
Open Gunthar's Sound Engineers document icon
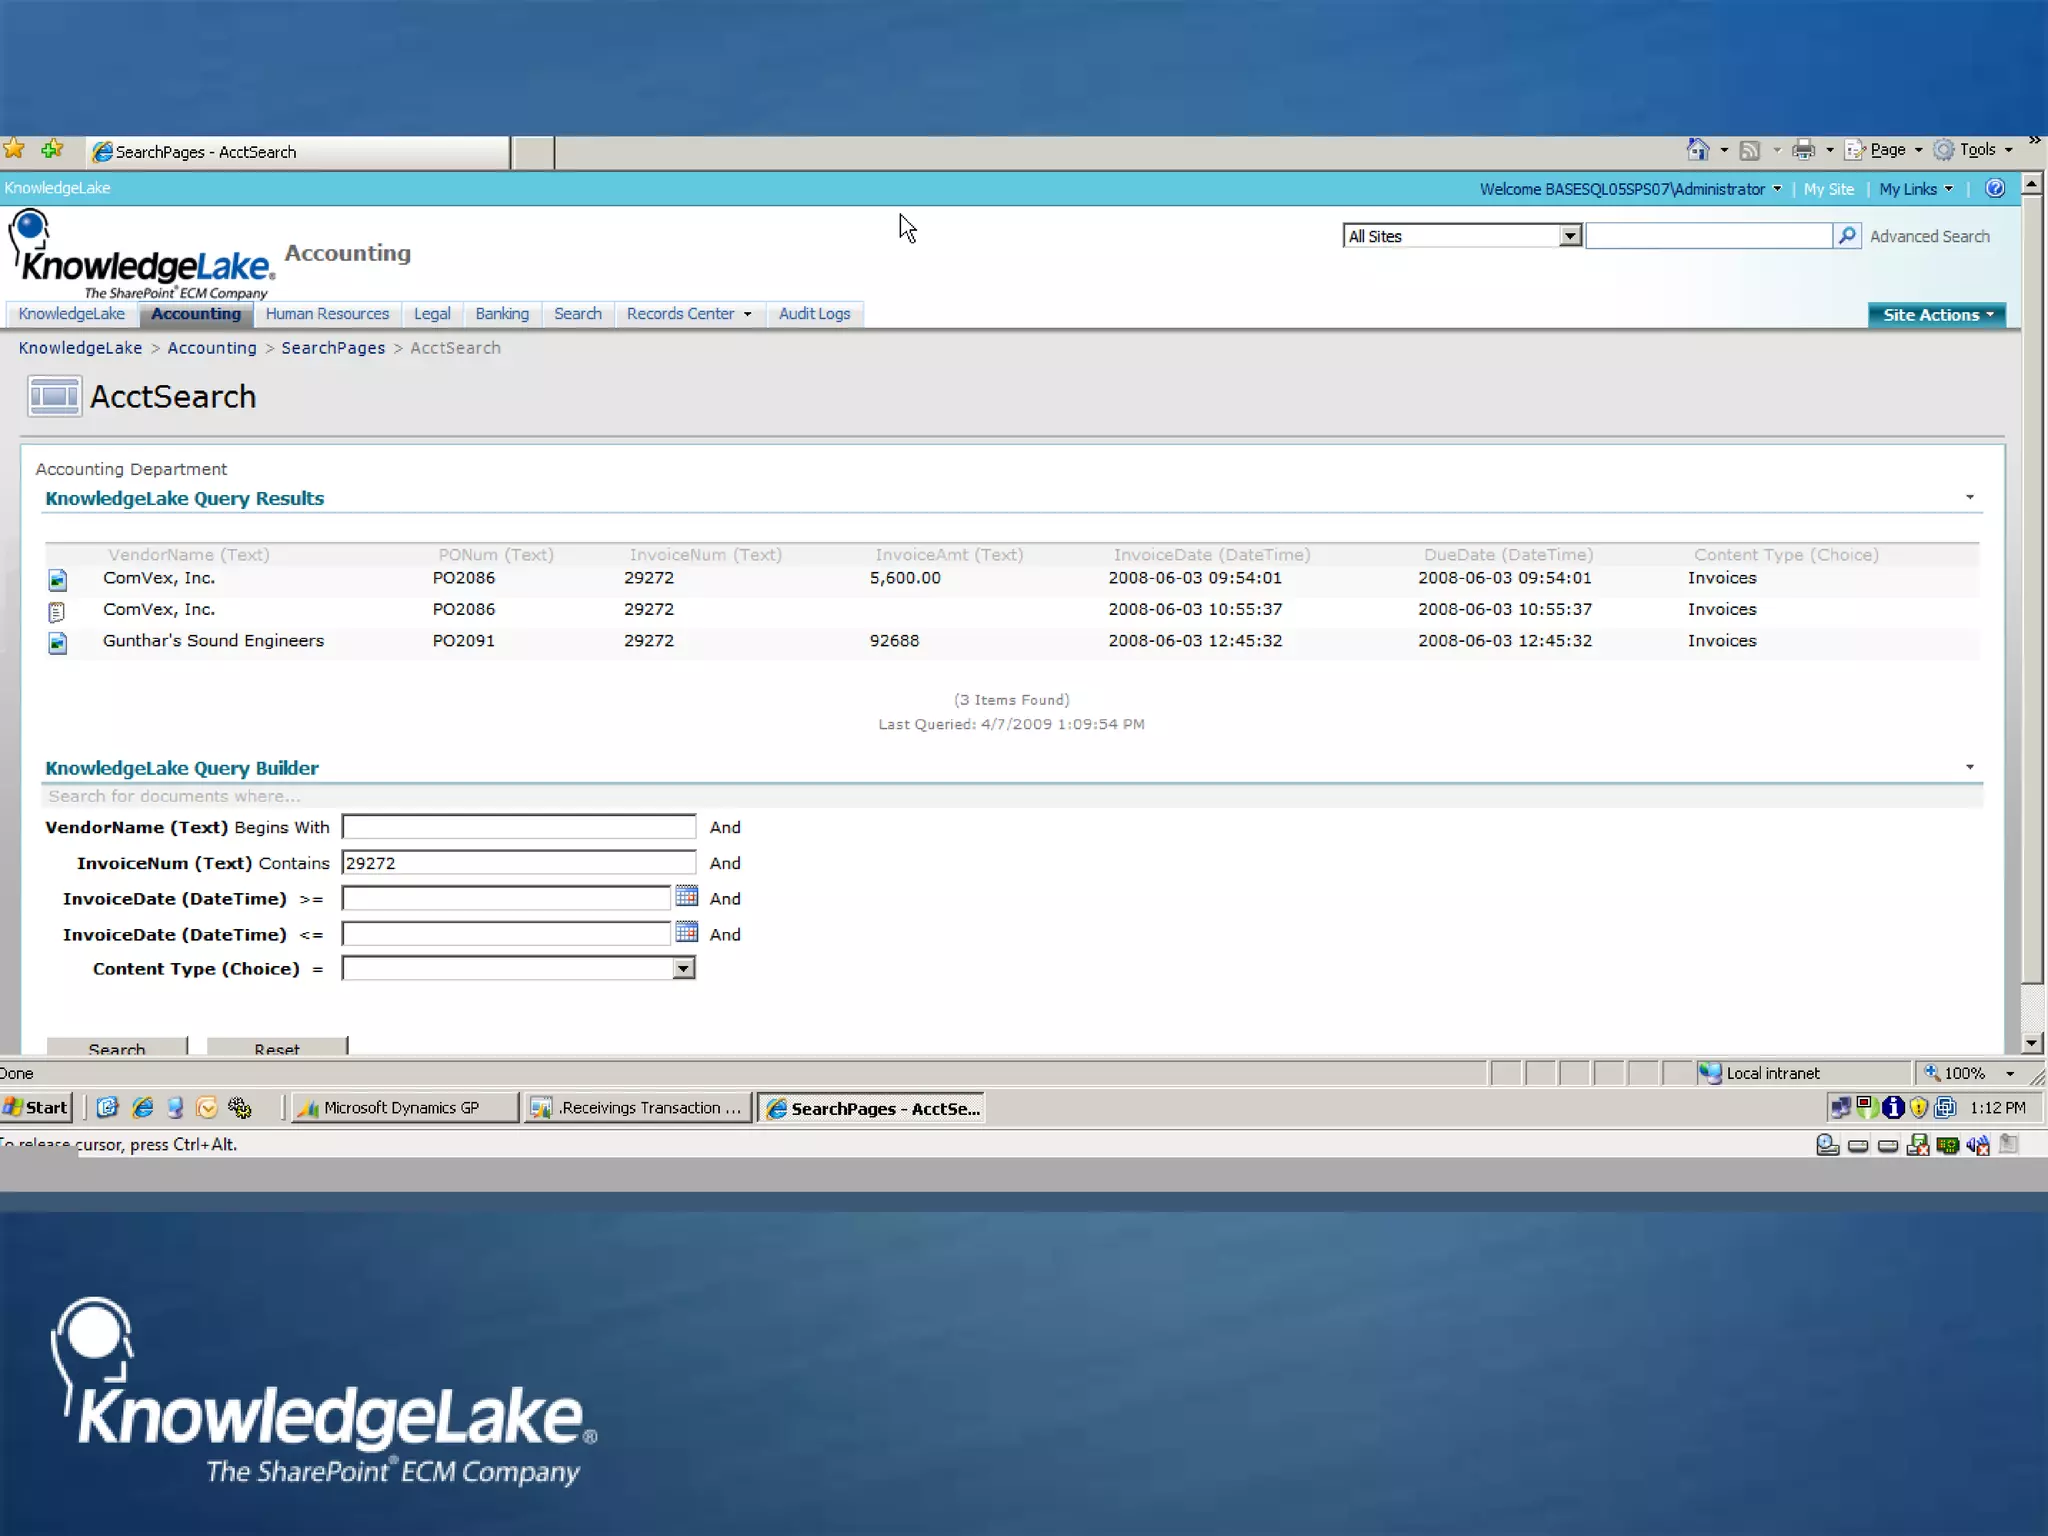point(58,642)
